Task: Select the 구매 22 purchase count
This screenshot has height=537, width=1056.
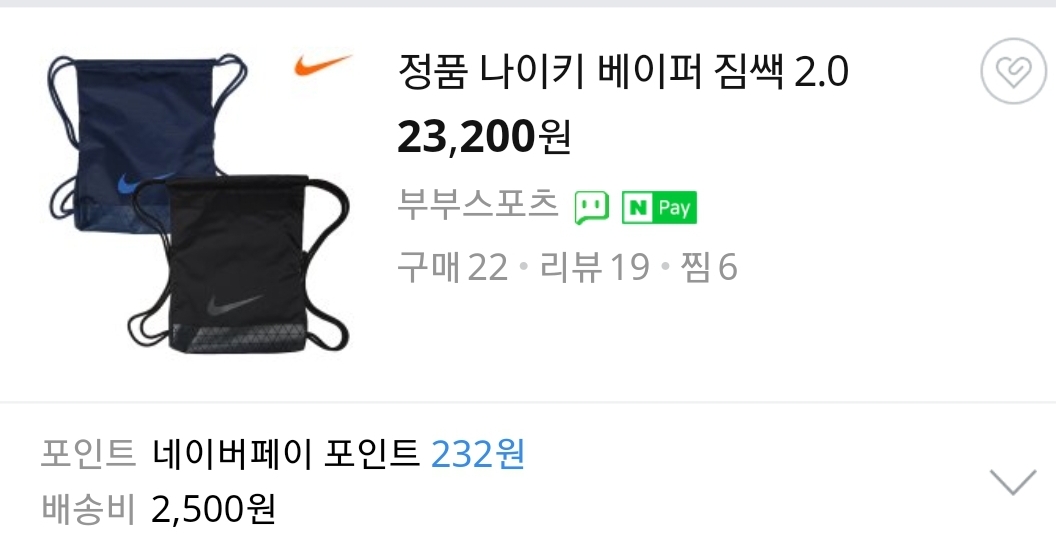Action: tap(452, 267)
